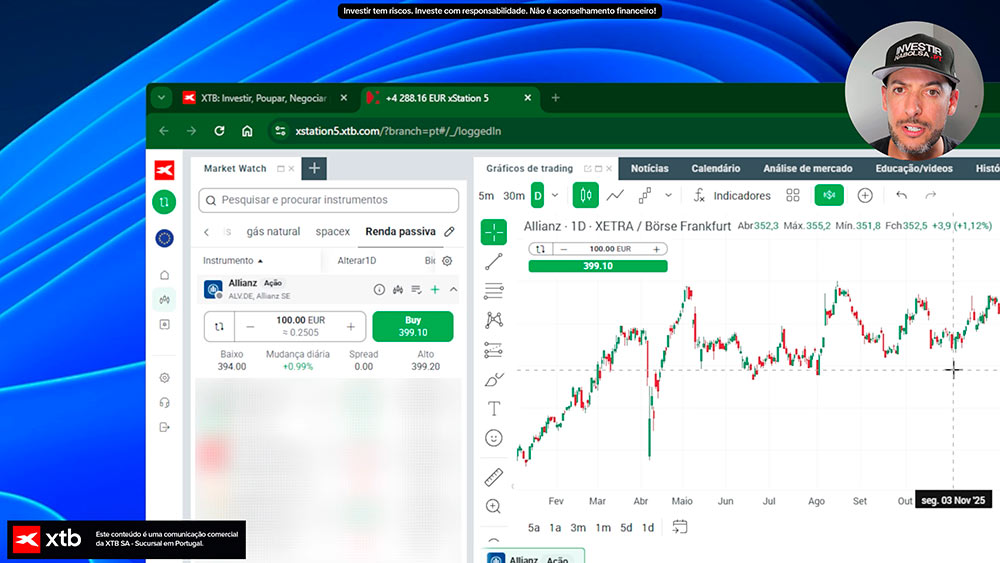Collapse the drawing toolbar chevron
The height and width of the screenshot is (563, 1000).
click(x=494, y=541)
